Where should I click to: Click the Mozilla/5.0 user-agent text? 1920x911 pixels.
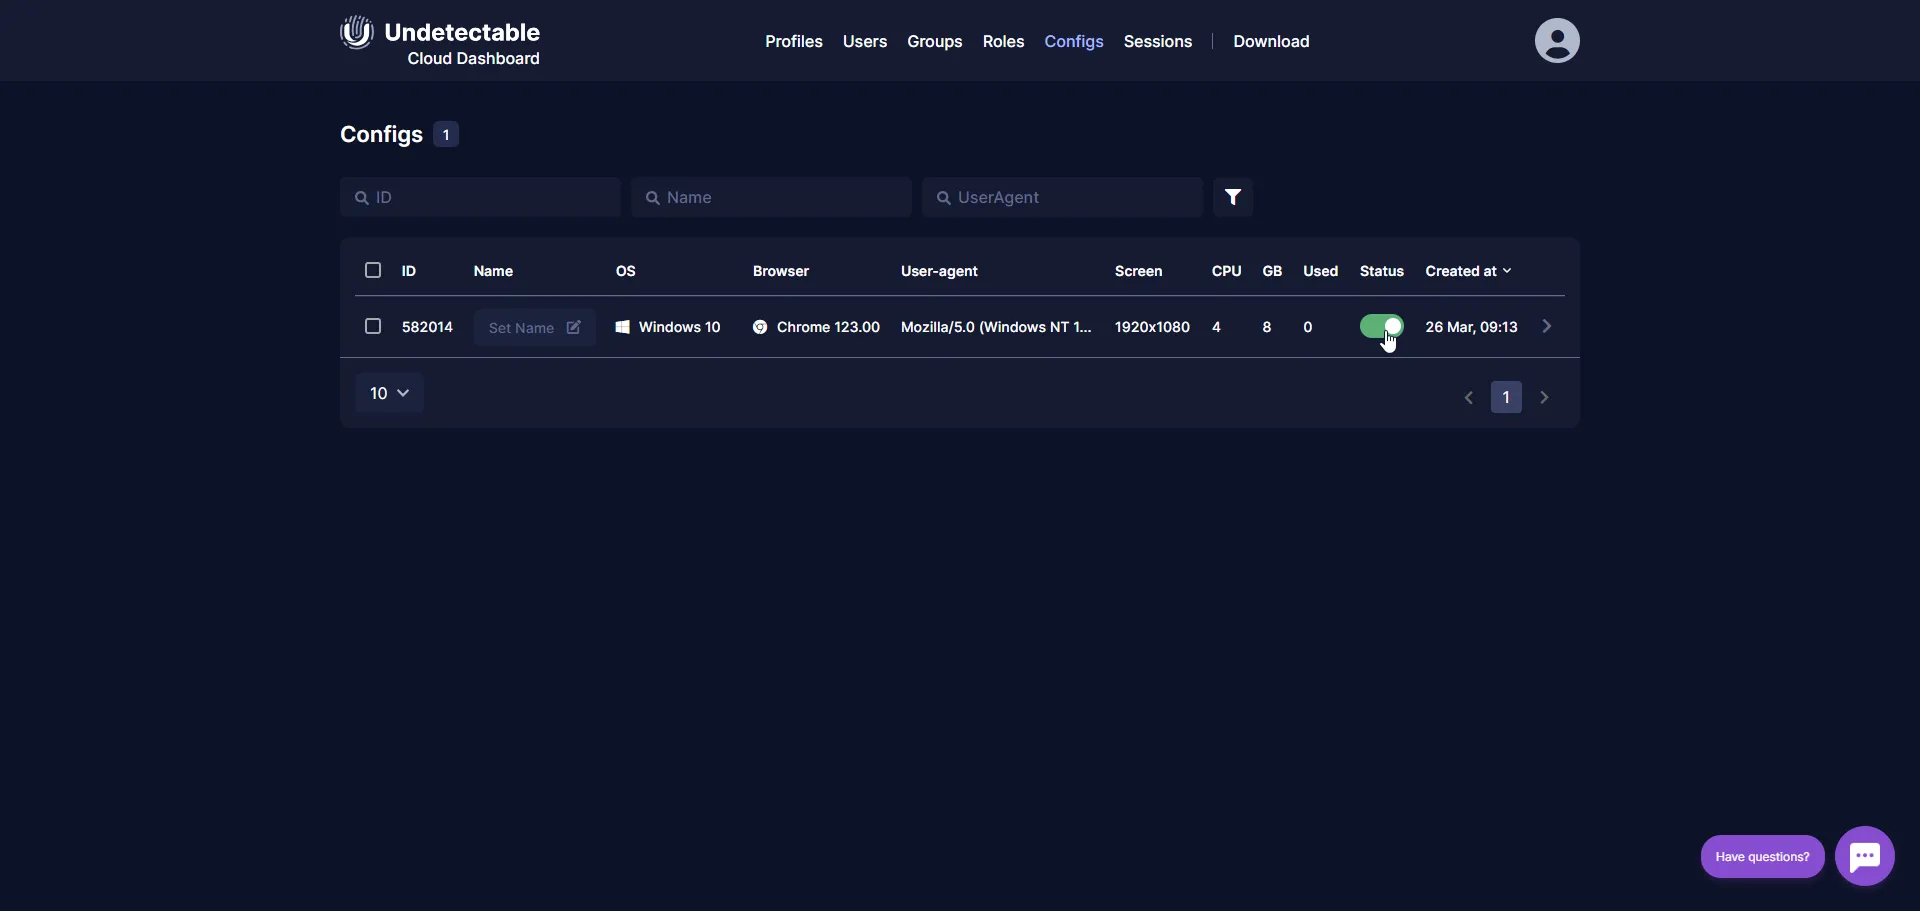[x=996, y=327]
